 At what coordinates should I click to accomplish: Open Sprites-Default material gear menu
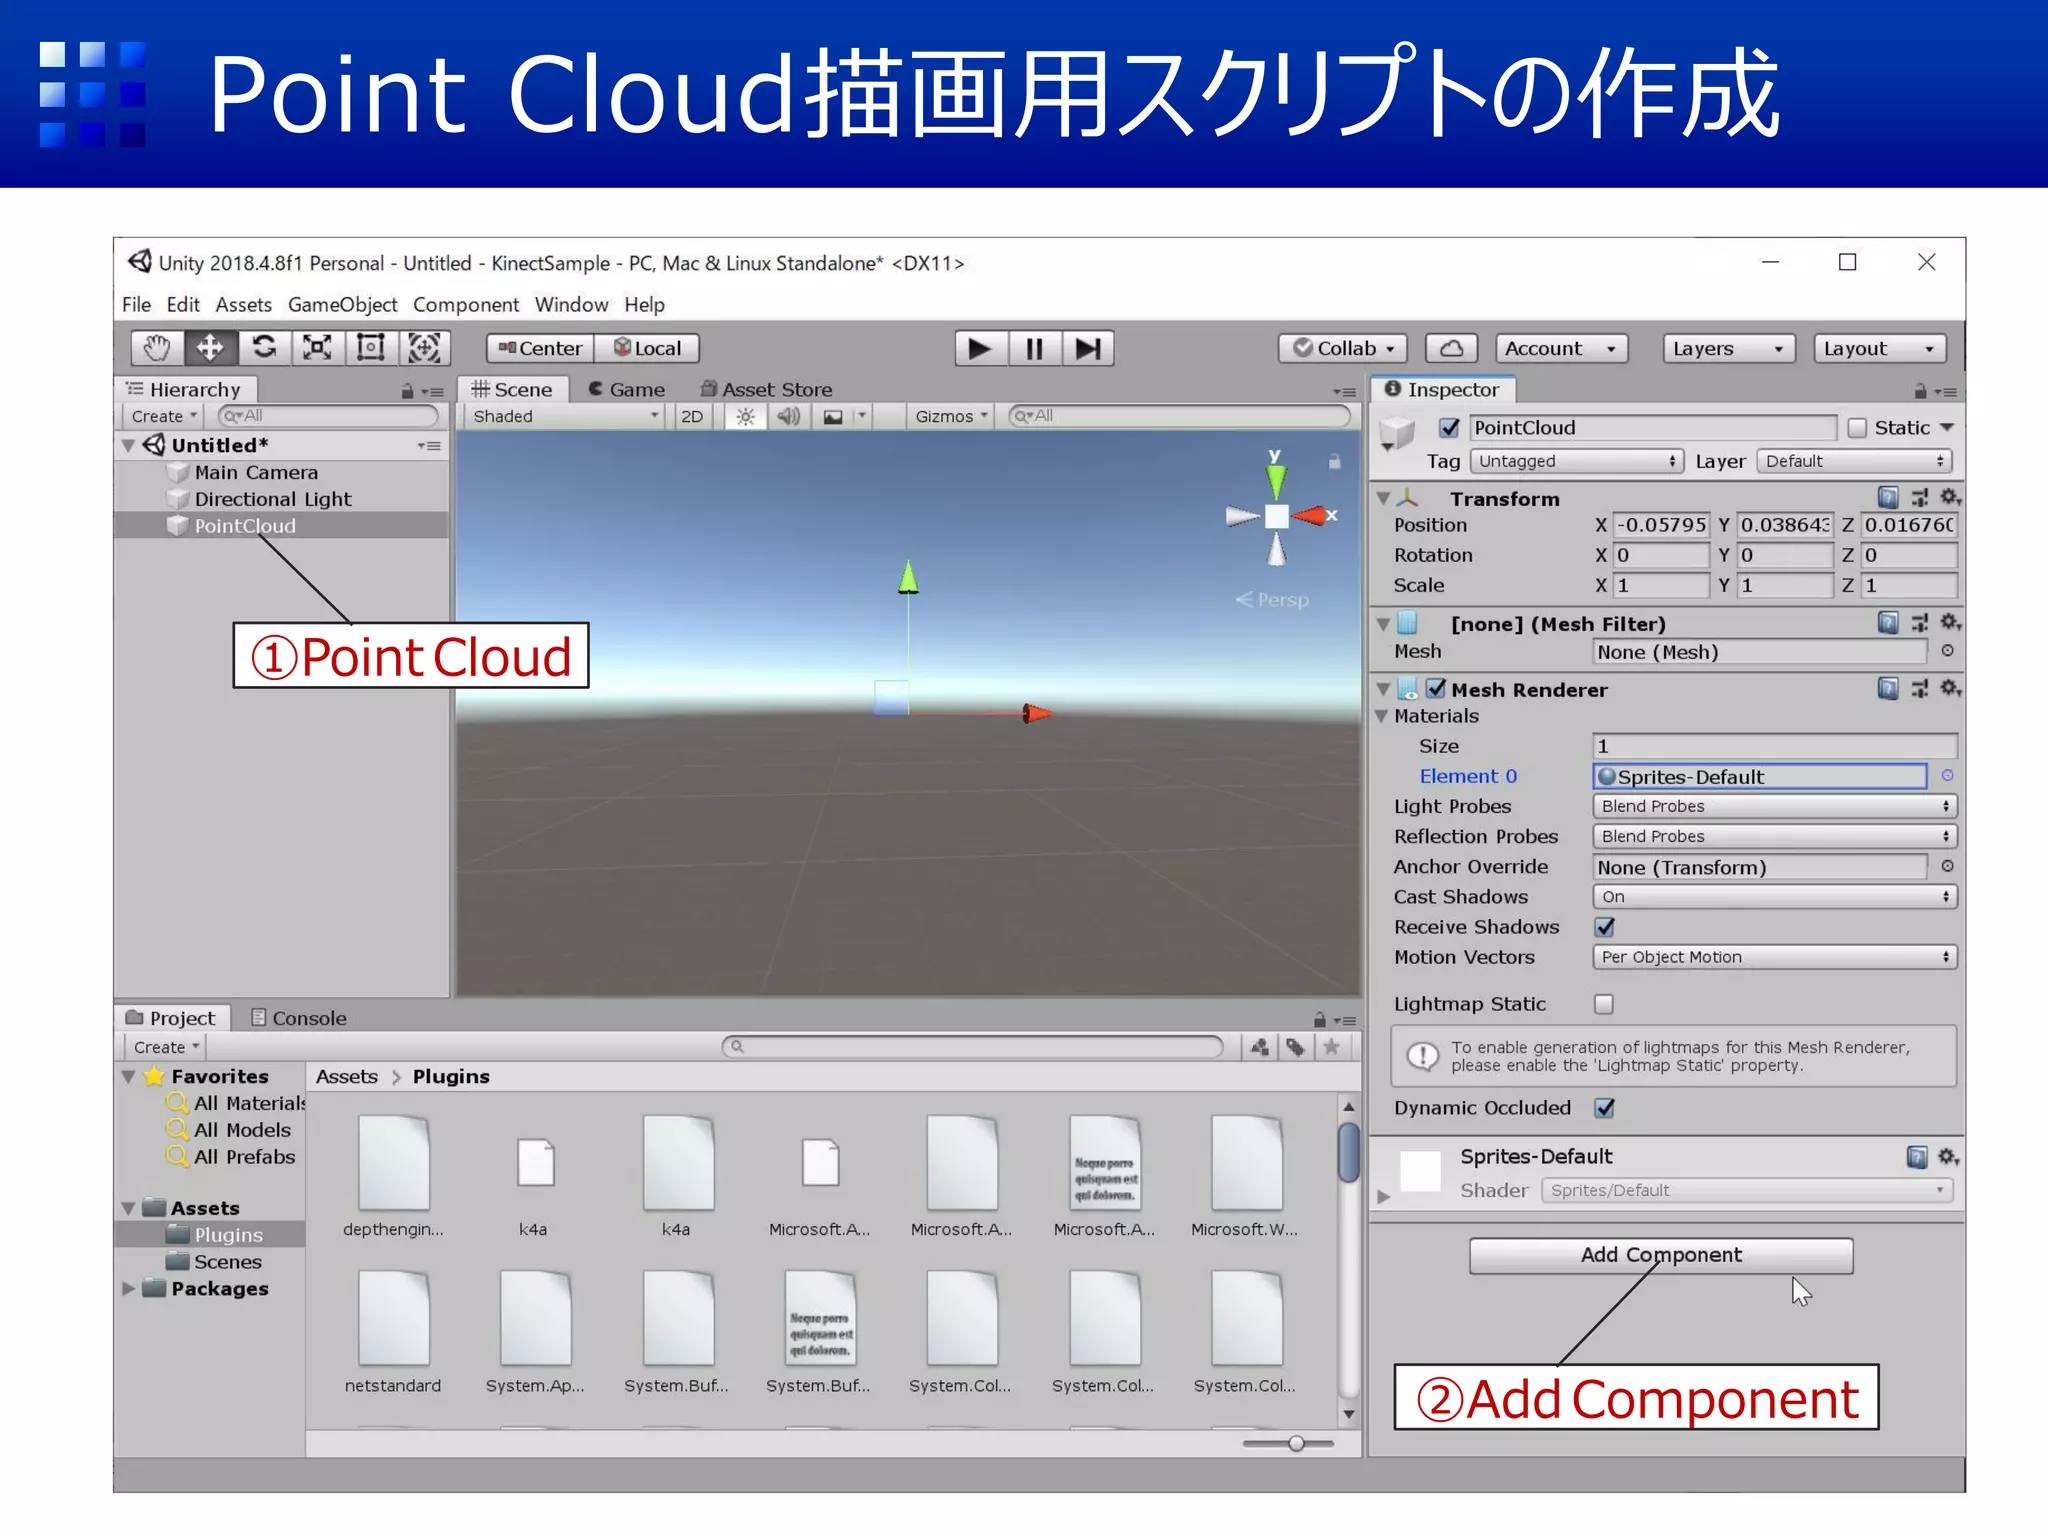pos(1948,1157)
